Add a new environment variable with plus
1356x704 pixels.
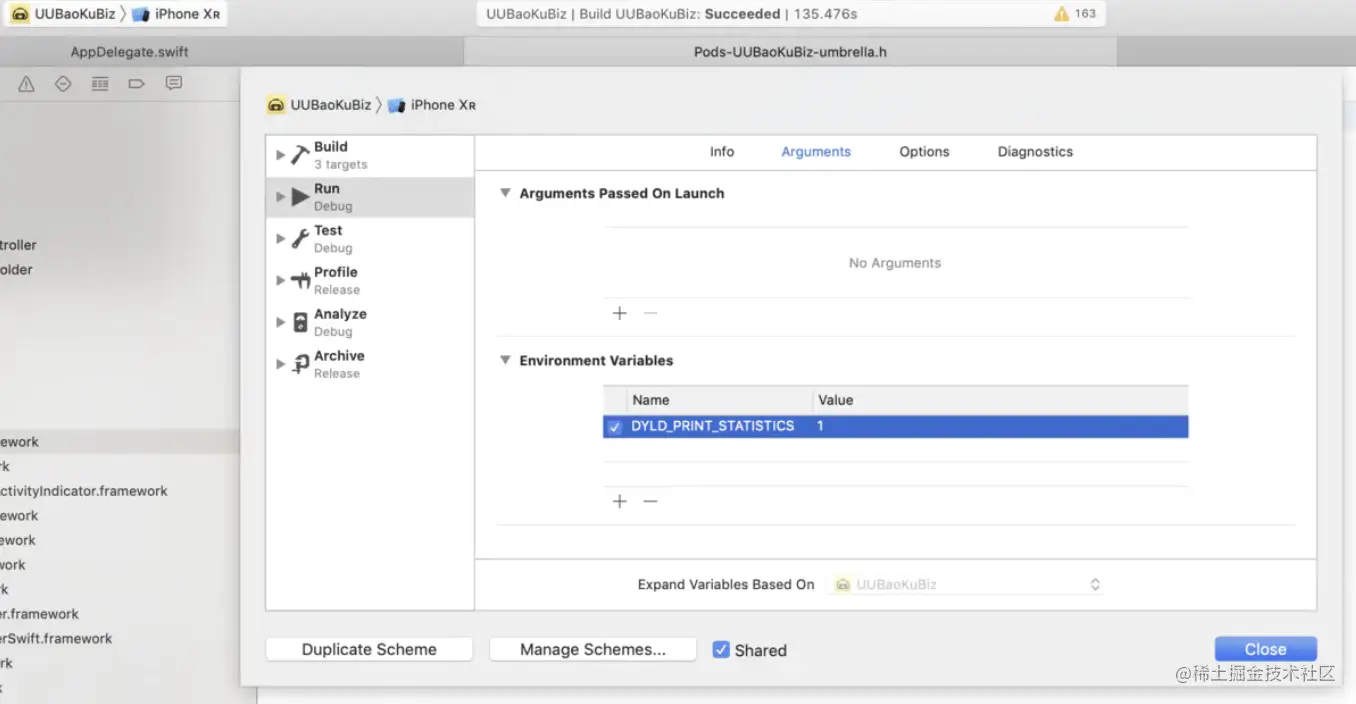point(619,501)
